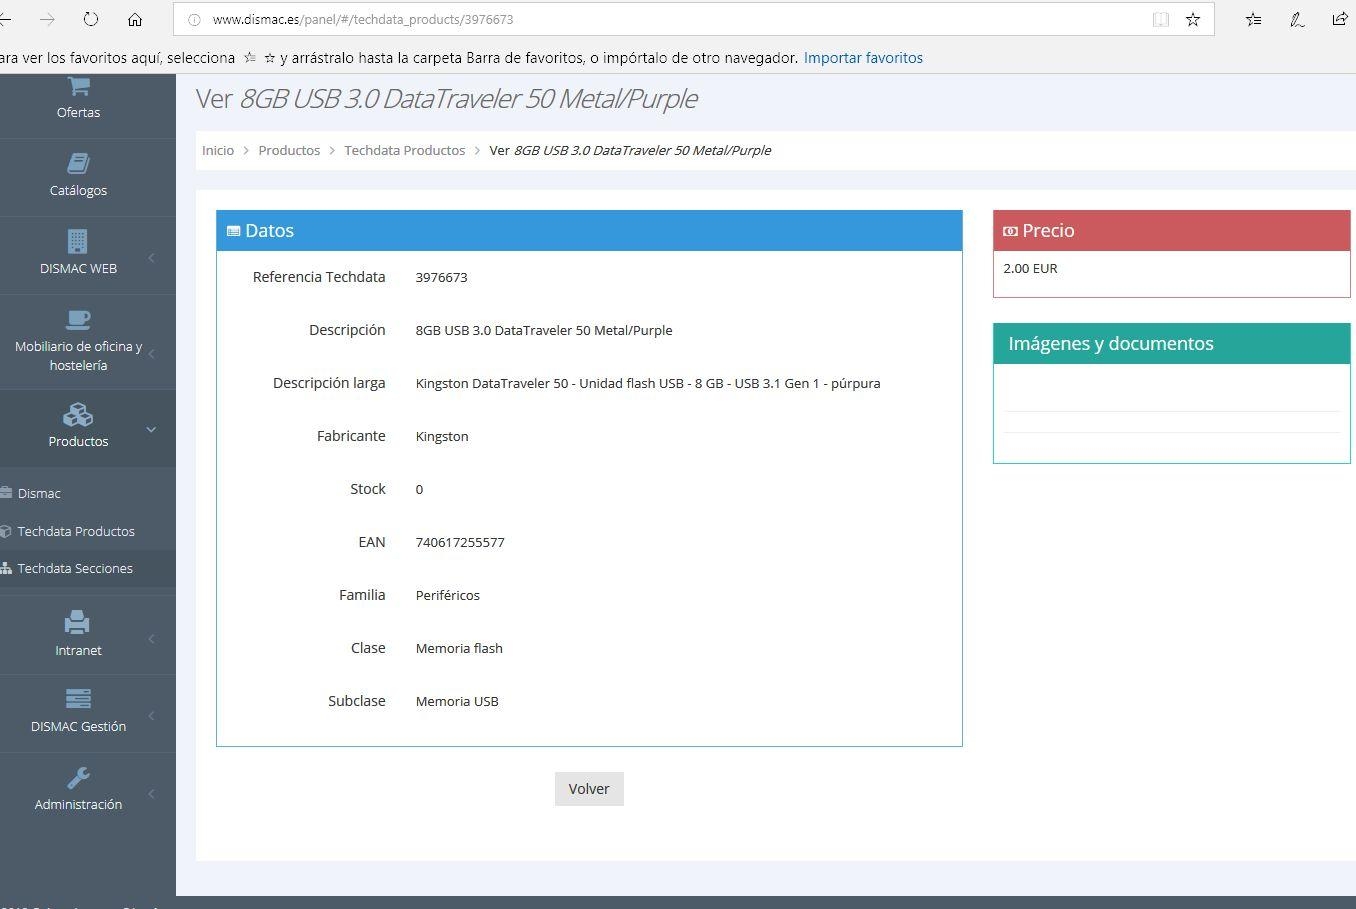Expand the DISMAC WEB menu arrow

pyautogui.click(x=151, y=258)
